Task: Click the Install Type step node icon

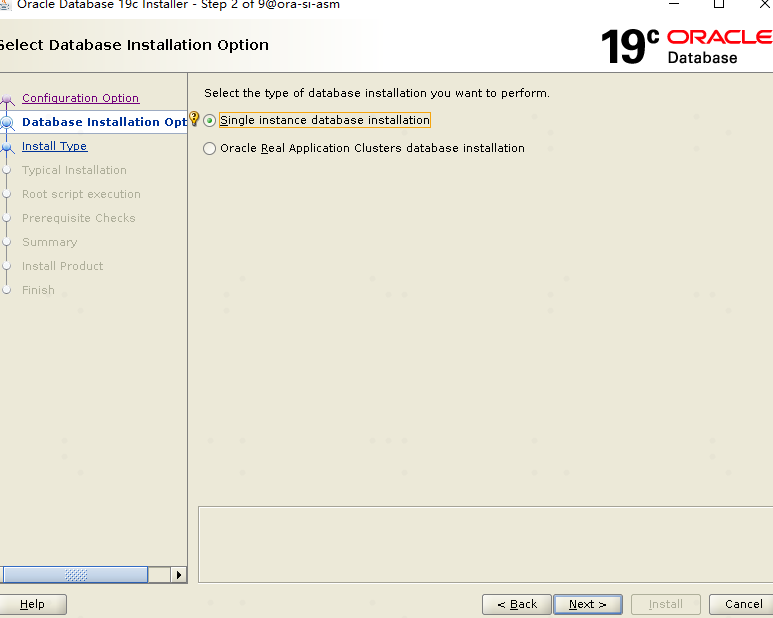Action: (x=7, y=147)
